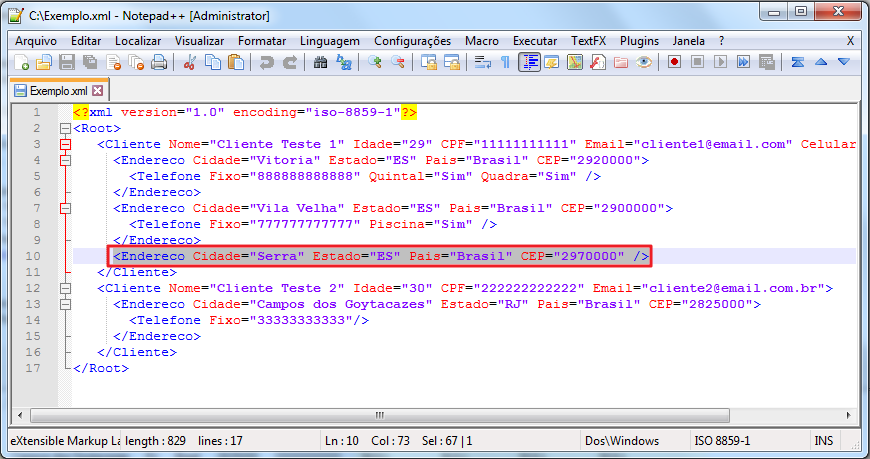This screenshot has width=870, height=459.
Task: Click the Stop recording square icon
Action: 697,62
